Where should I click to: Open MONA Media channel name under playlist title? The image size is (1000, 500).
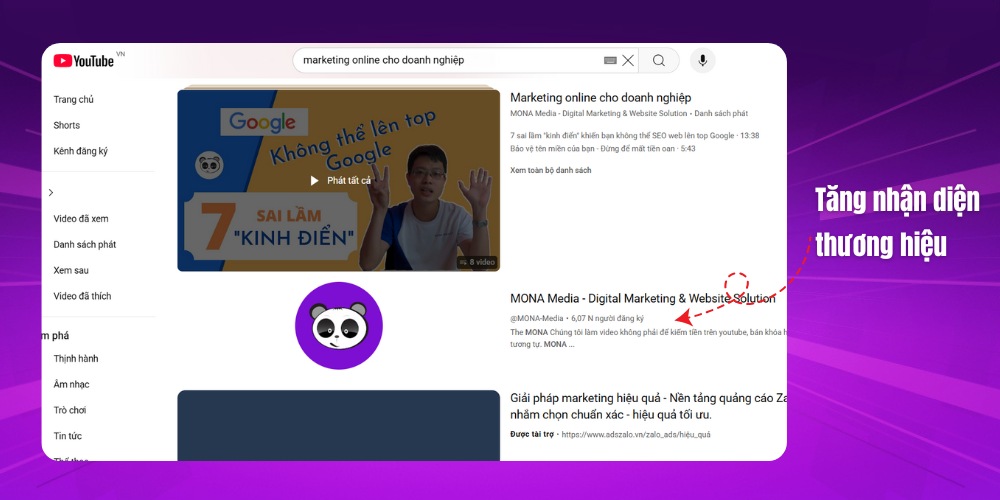(599, 114)
